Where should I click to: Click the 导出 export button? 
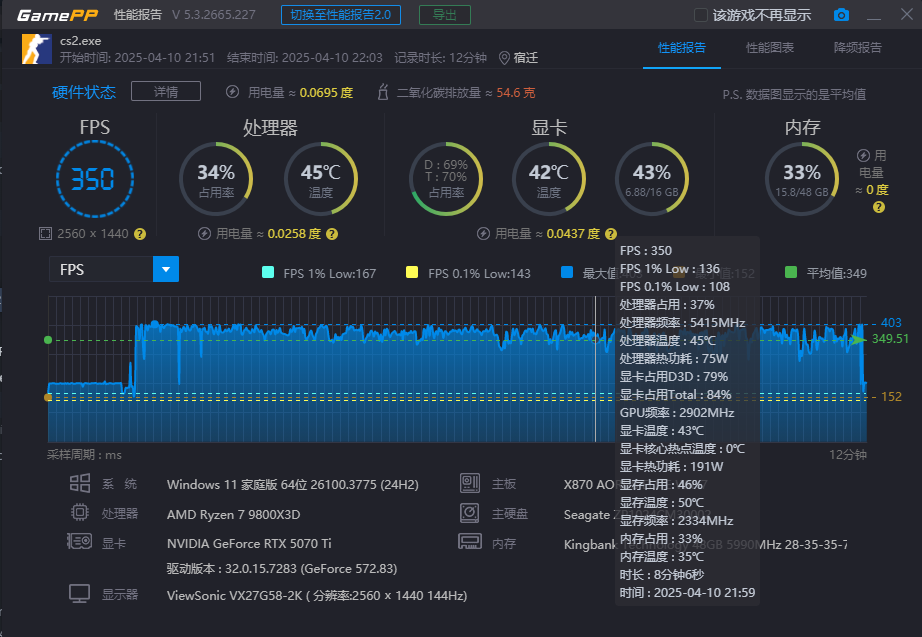click(445, 14)
